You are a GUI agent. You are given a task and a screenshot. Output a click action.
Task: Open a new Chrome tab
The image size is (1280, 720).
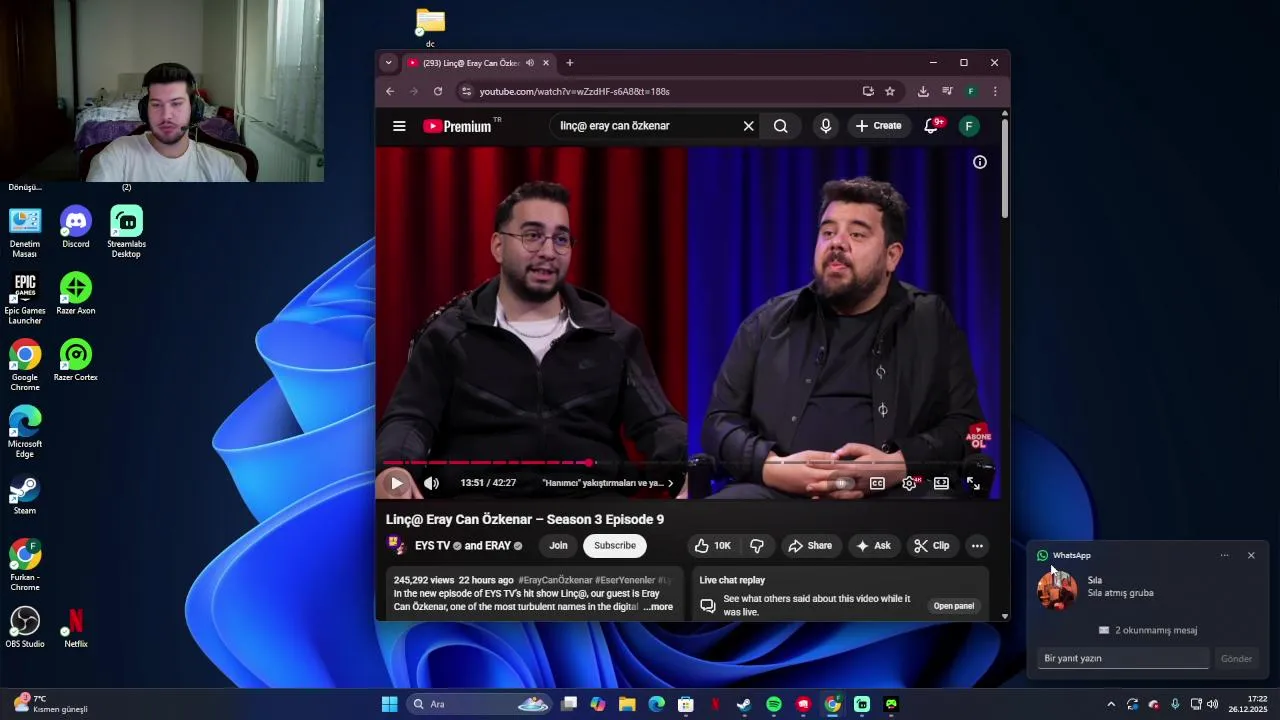(x=569, y=63)
